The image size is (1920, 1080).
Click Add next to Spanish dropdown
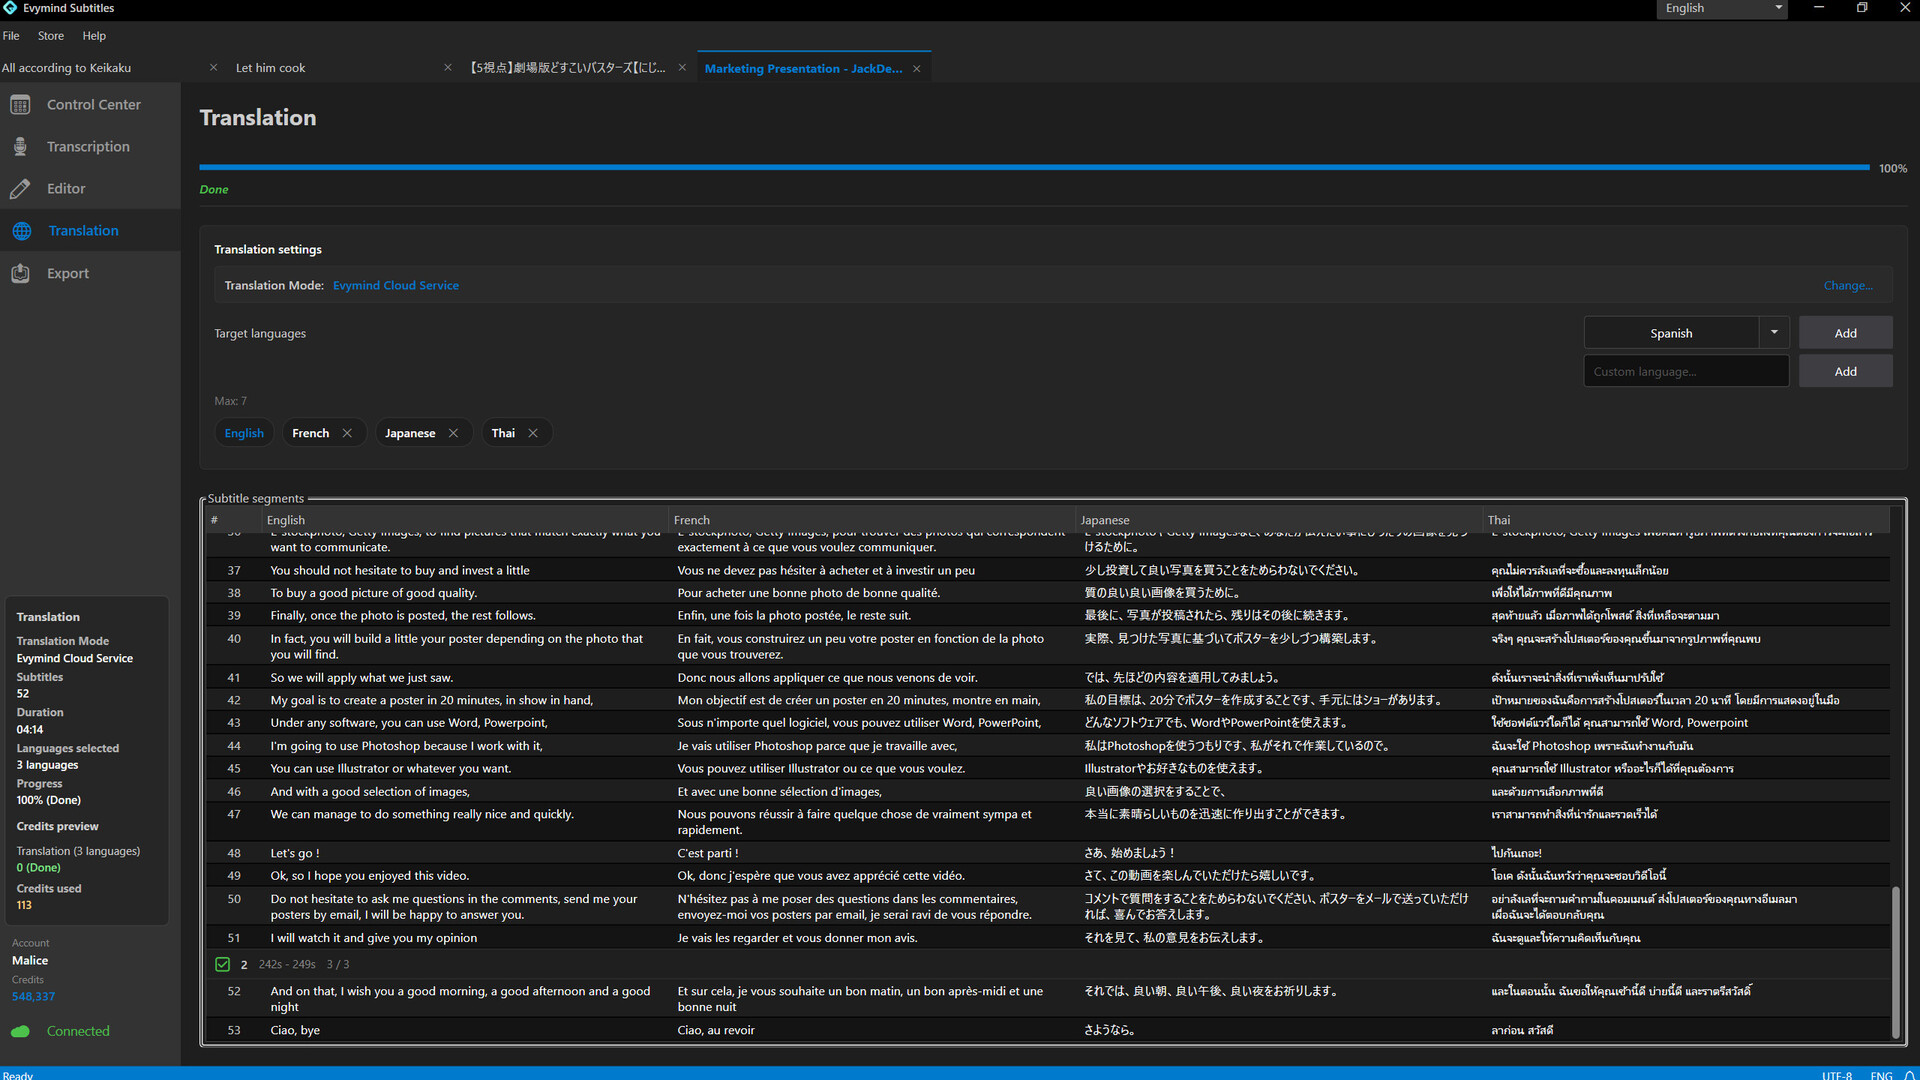click(1845, 333)
